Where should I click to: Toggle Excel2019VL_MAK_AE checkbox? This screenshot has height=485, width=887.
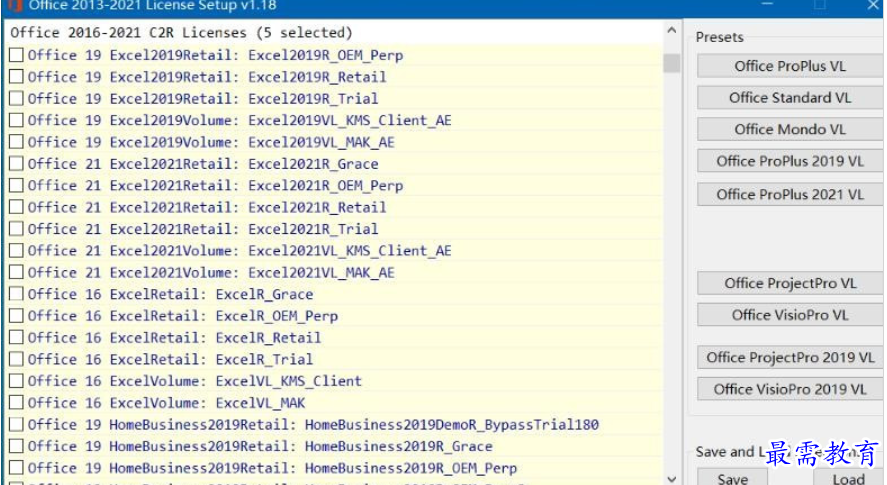point(16,141)
